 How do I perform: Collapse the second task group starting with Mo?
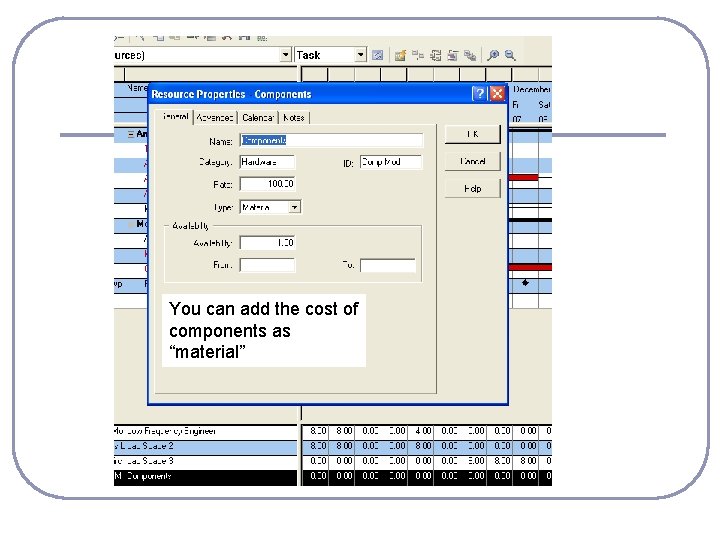tap(131, 224)
